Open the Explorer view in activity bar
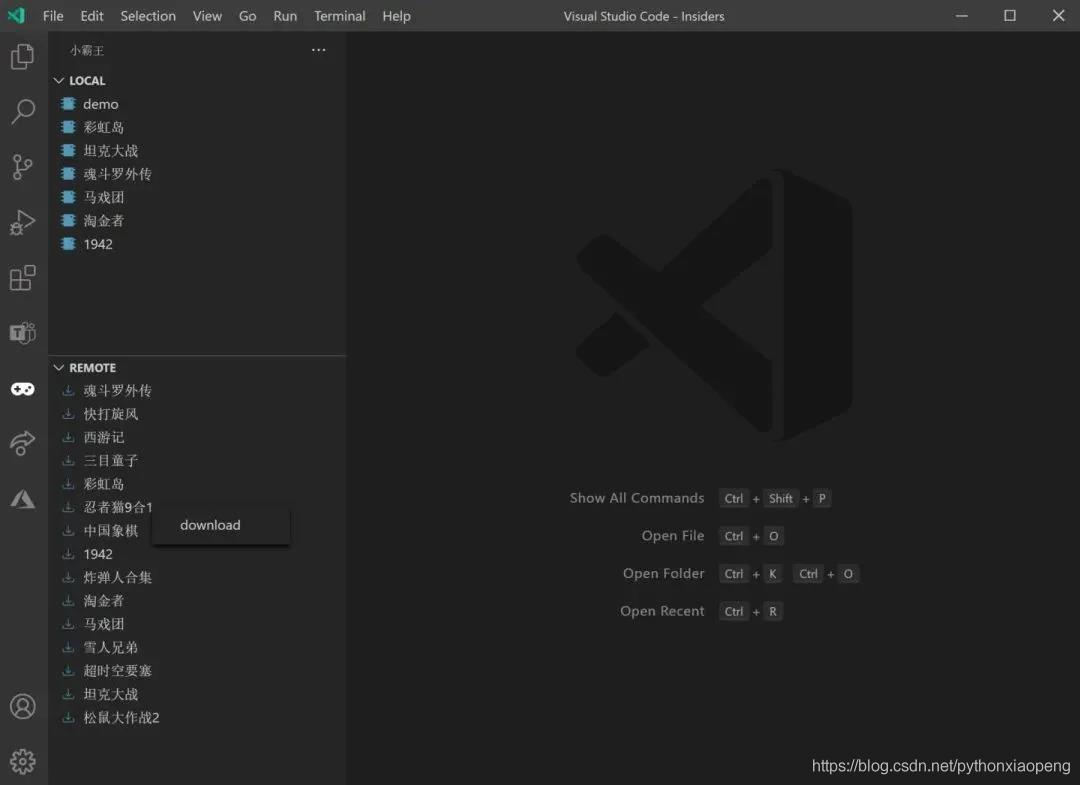This screenshot has height=785, width=1080. coord(23,56)
